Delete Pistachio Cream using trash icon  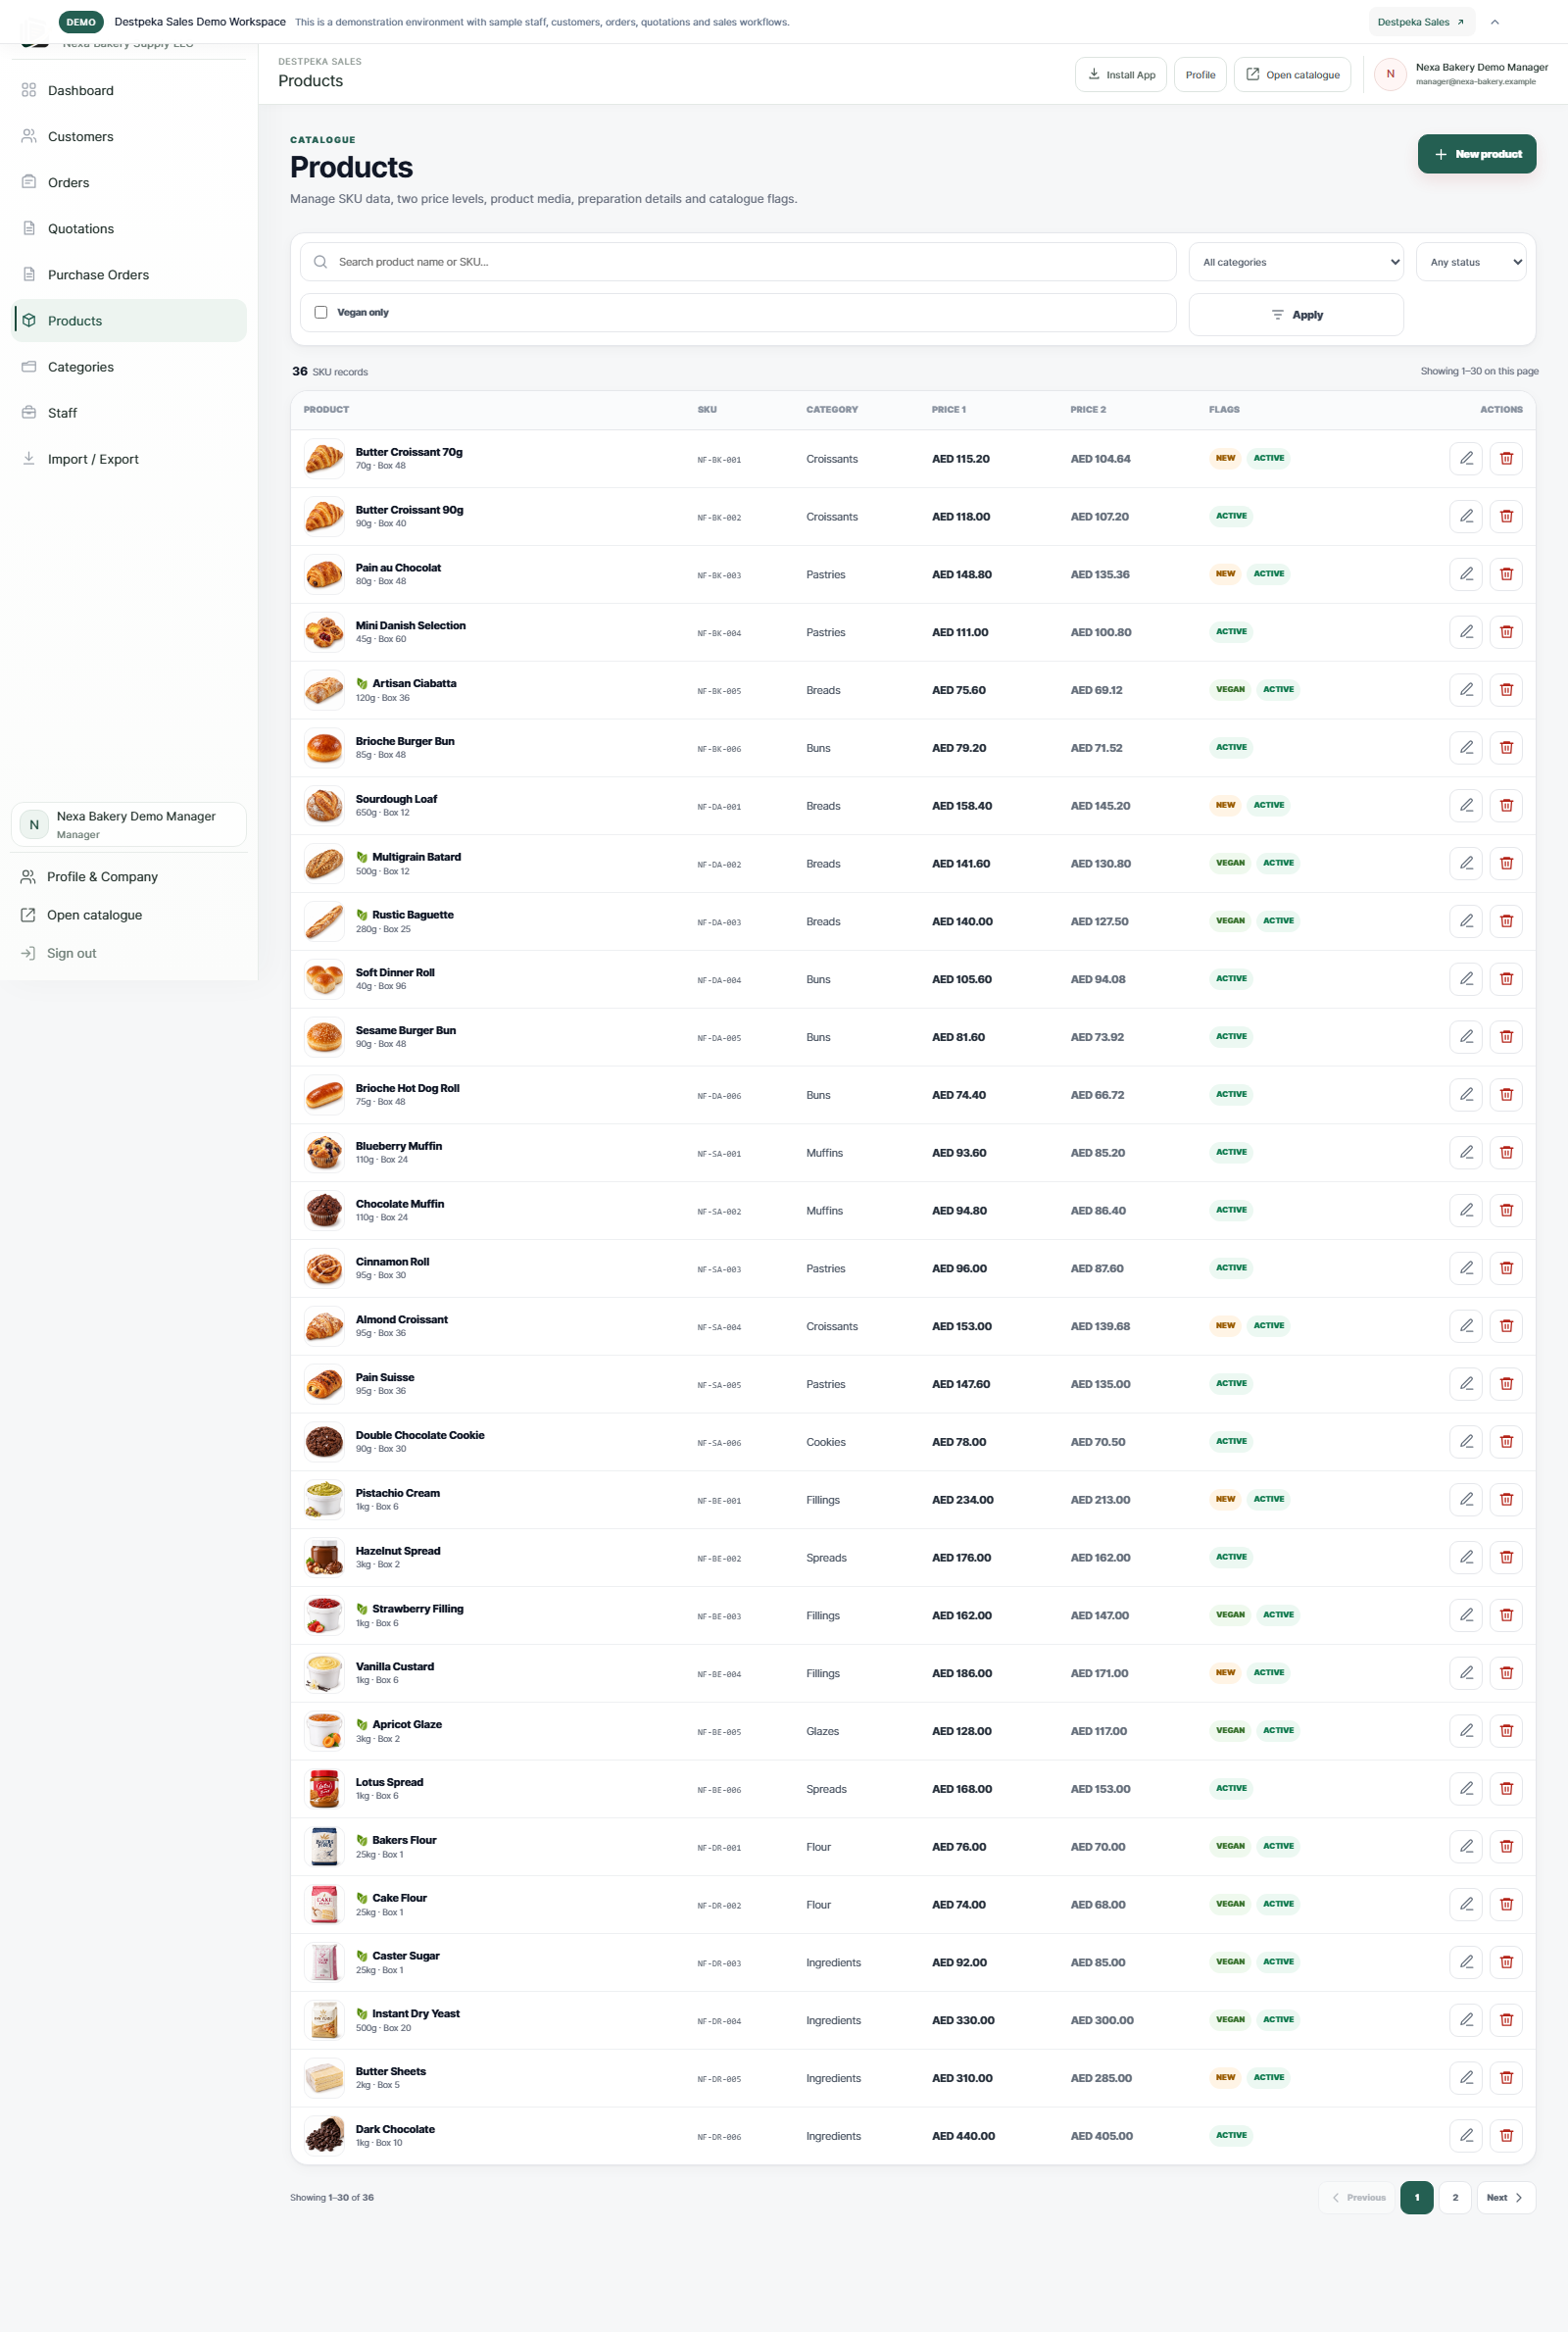pyautogui.click(x=1505, y=1499)
